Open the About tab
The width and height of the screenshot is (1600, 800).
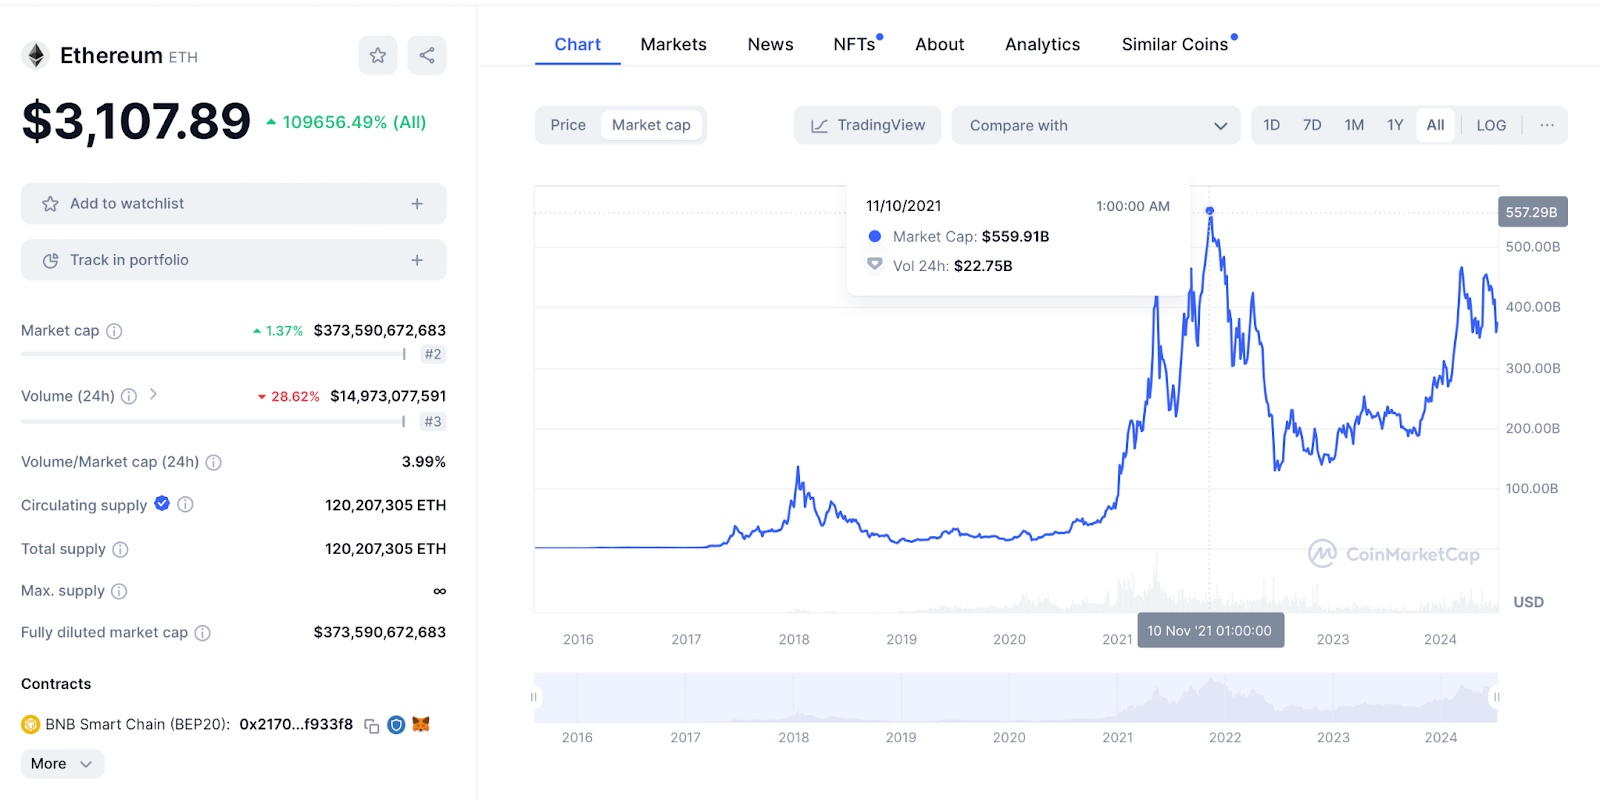click(x=940, y=45)
